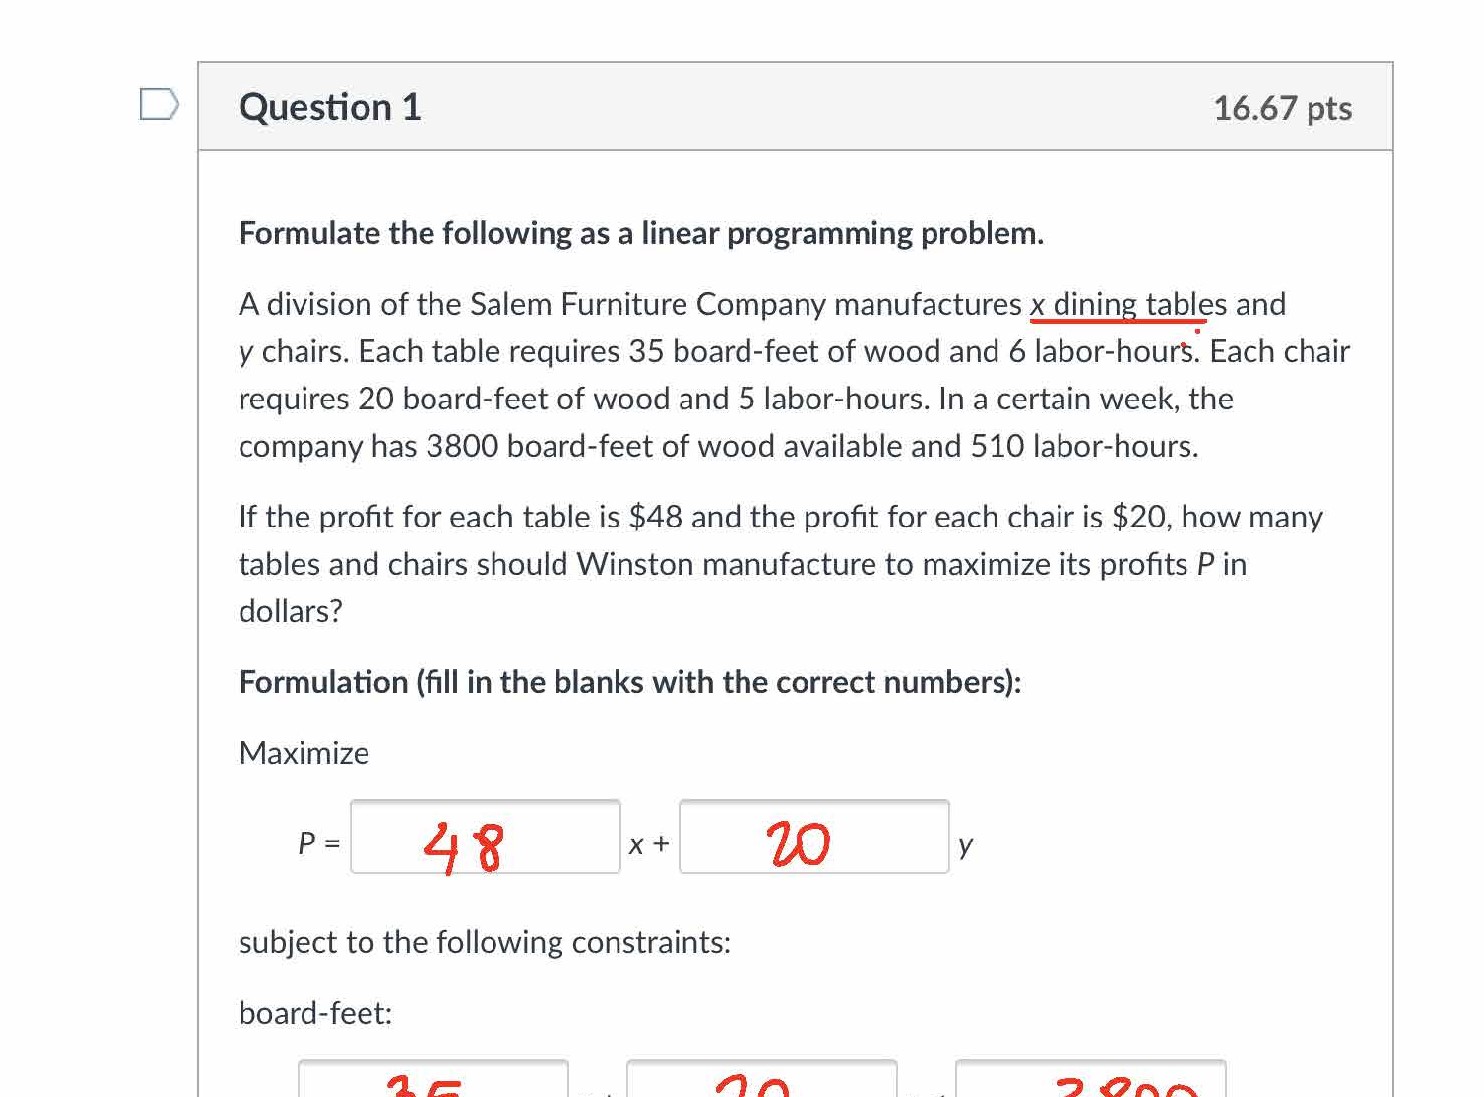Click the "16.67 pts" score label
Viewport: 1484px width, 1097px height.
[x=1281, y=108]
